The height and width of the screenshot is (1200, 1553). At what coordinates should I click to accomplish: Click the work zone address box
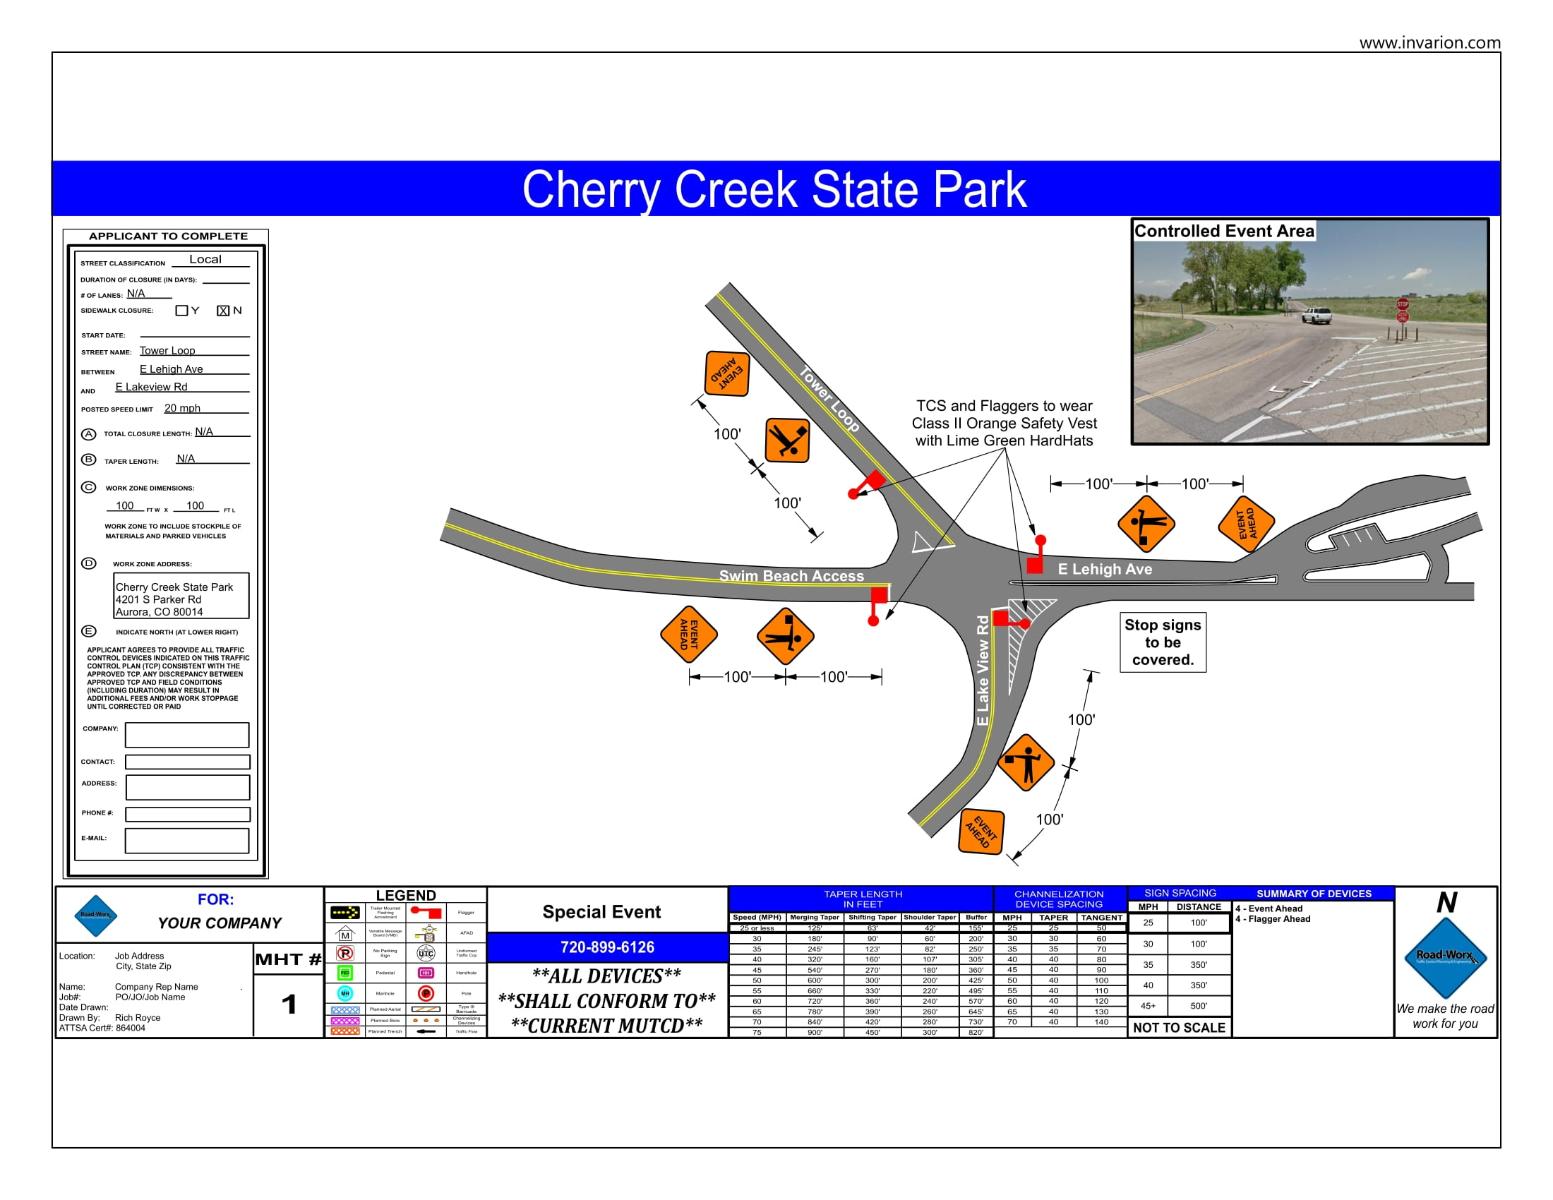[x=180, y=596]
